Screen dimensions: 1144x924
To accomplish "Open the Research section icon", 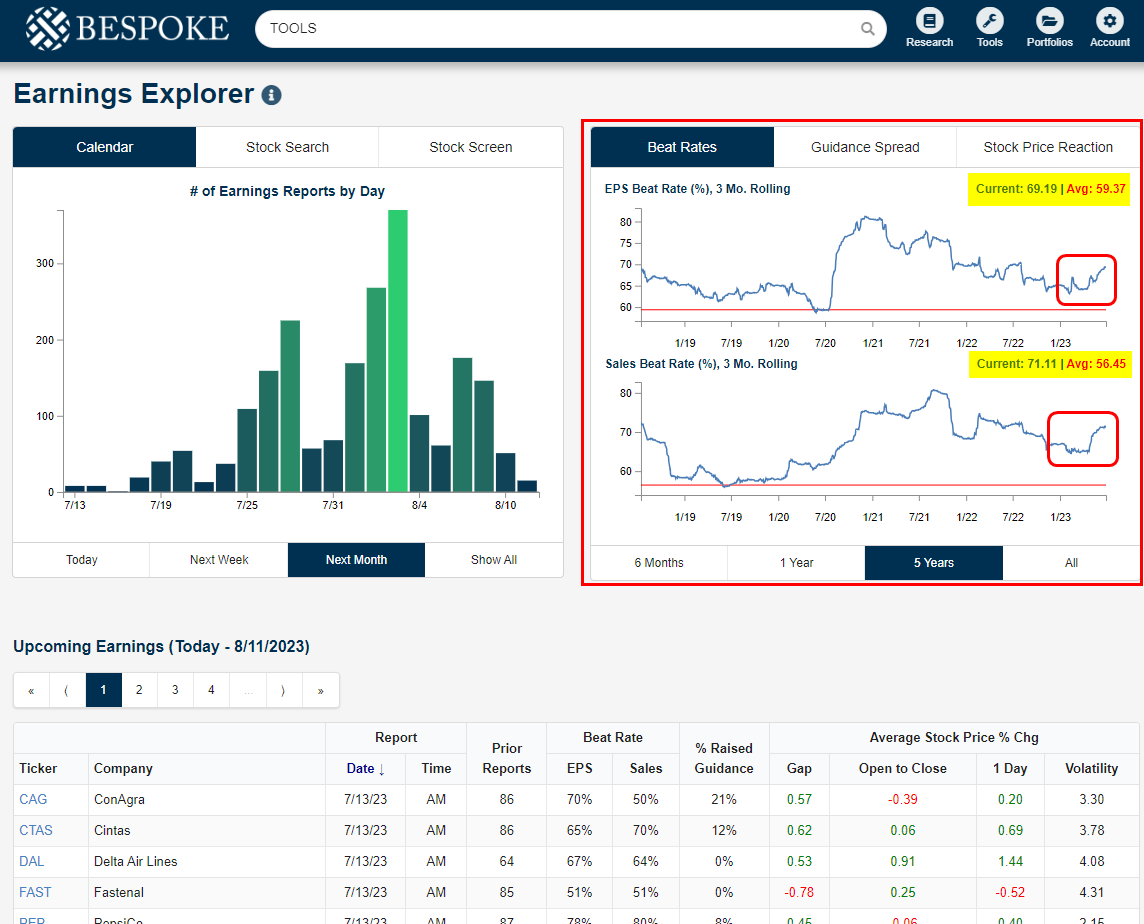I will (x=929, y=24).
